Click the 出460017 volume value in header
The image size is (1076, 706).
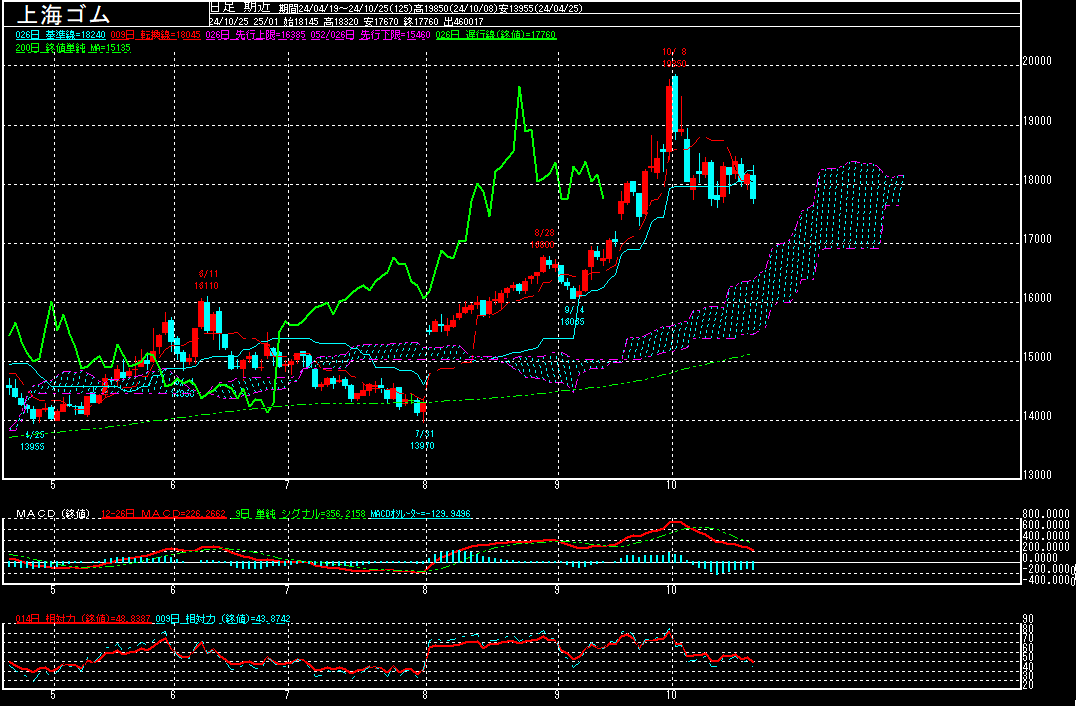pos(463,22)
